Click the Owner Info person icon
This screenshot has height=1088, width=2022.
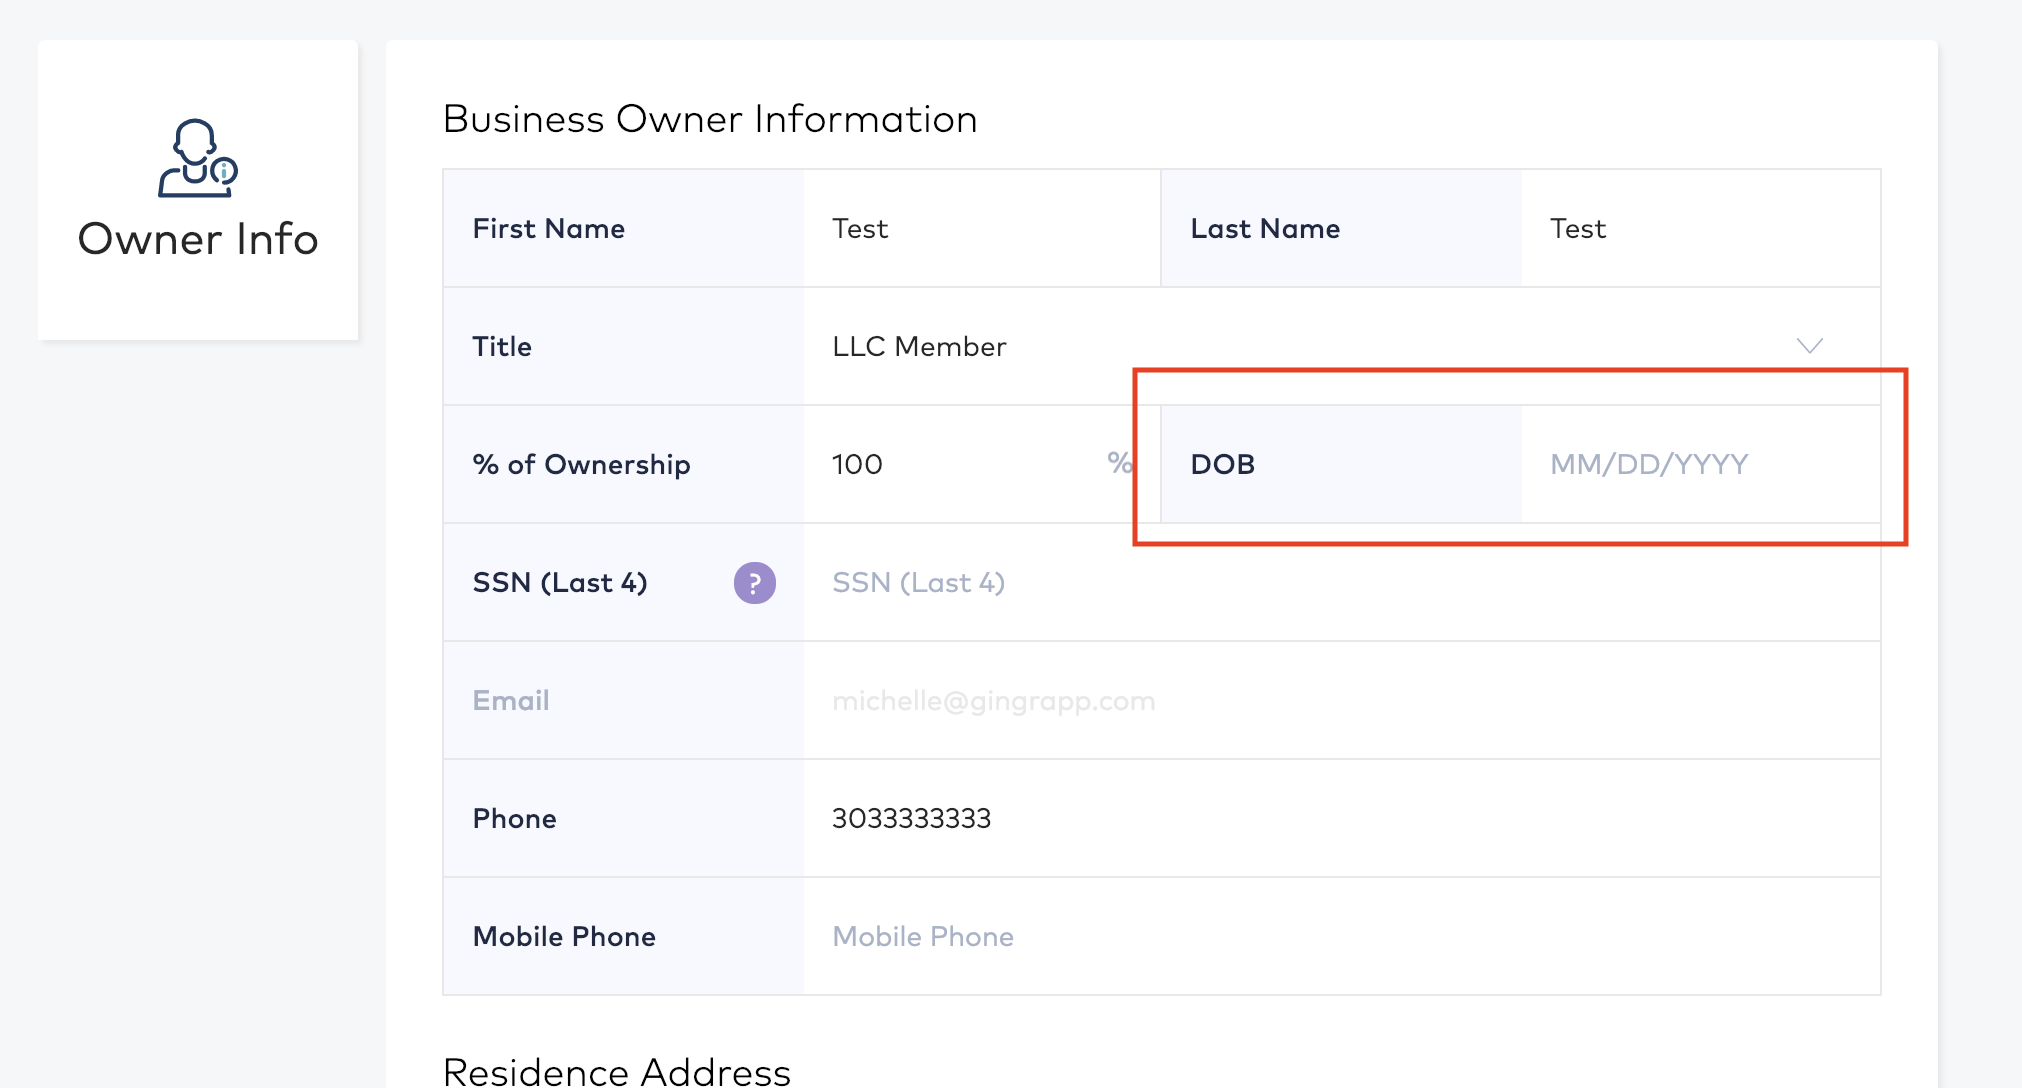pos(198,158)
